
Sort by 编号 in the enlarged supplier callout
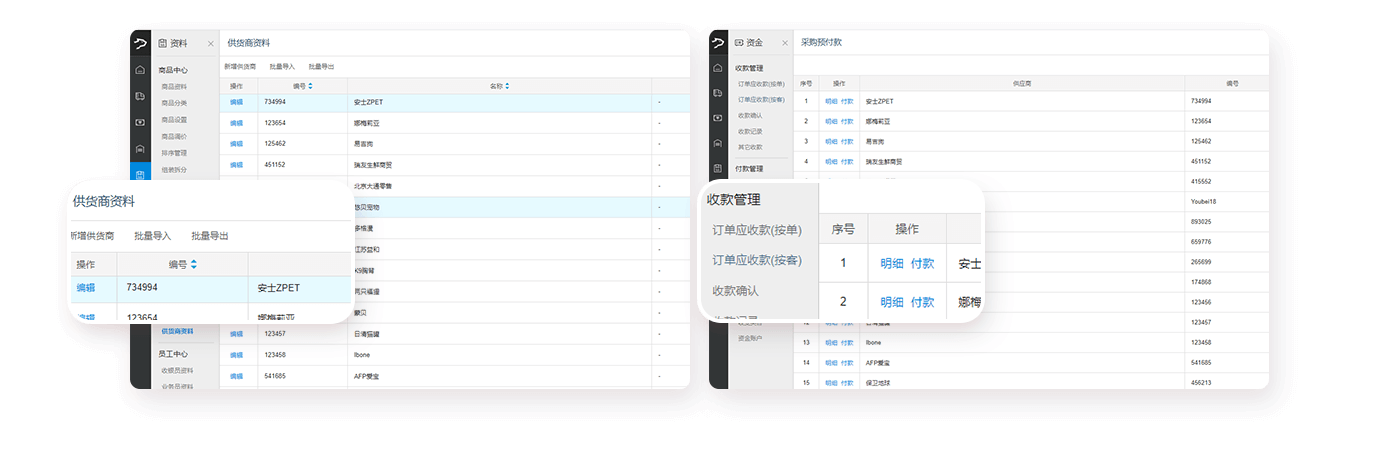[x=193, y=265]
